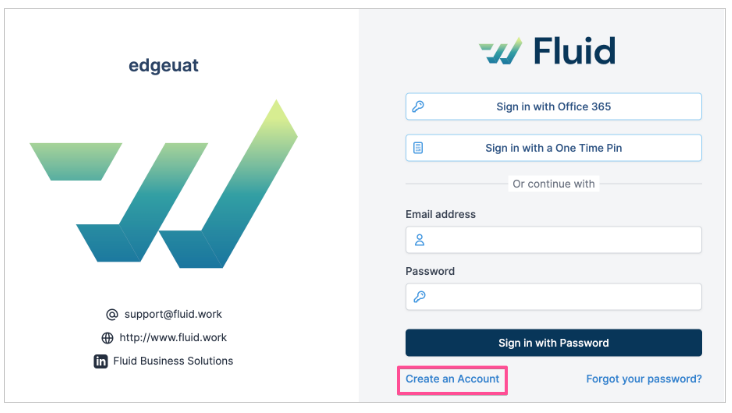This screenshot has height=413, width=732.
Task: Click the key icon on Office 365 button
Action: click(x=418, y=106)
